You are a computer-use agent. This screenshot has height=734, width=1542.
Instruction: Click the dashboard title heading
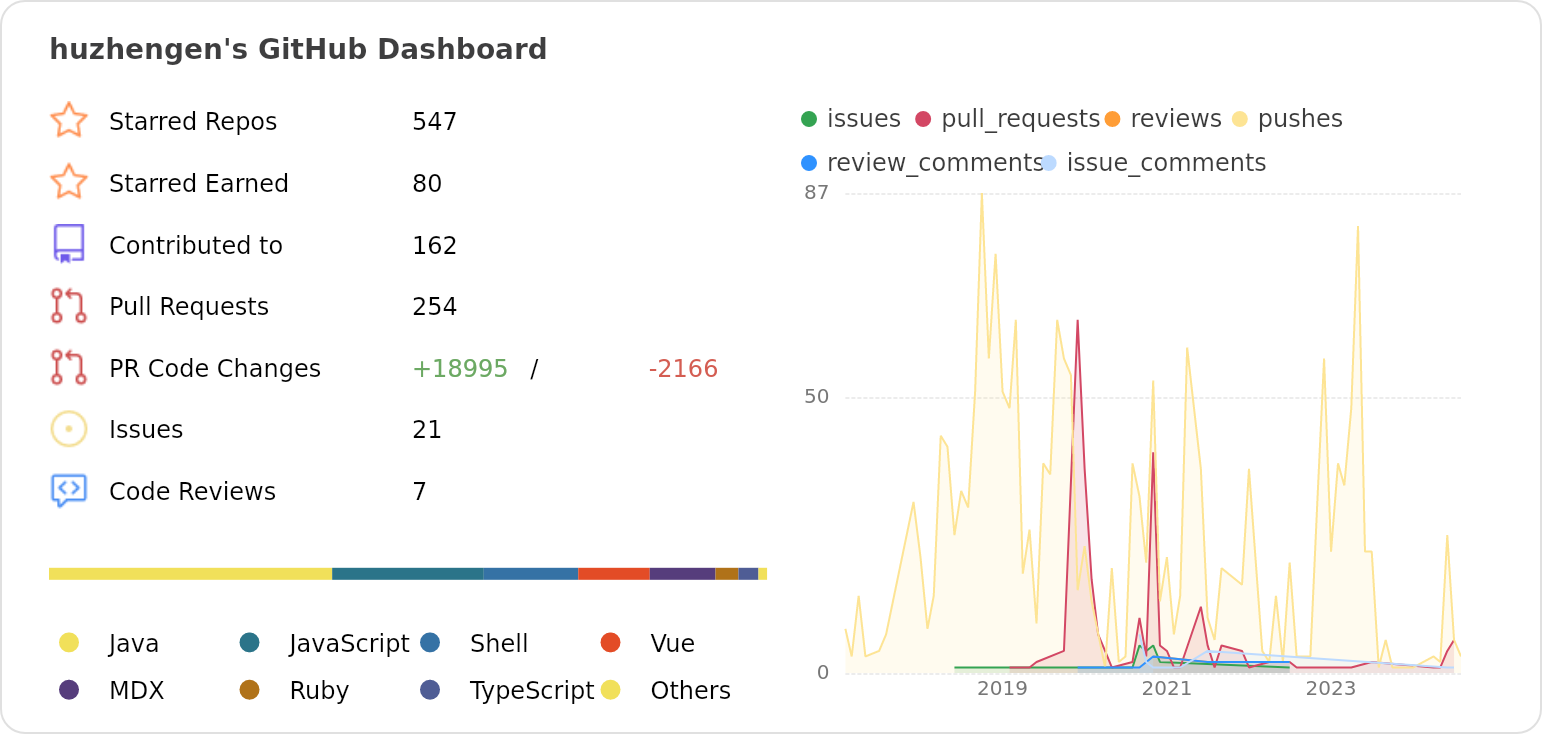click(298, 50)
